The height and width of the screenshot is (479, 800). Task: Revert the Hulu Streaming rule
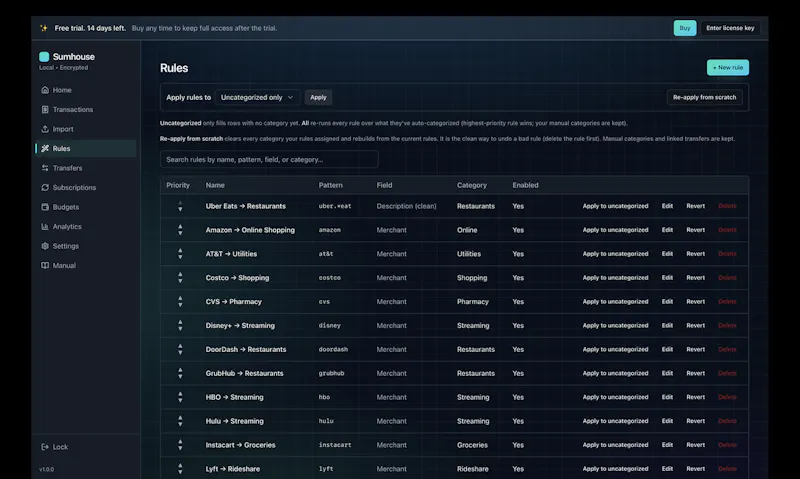(x=695, y=421)
